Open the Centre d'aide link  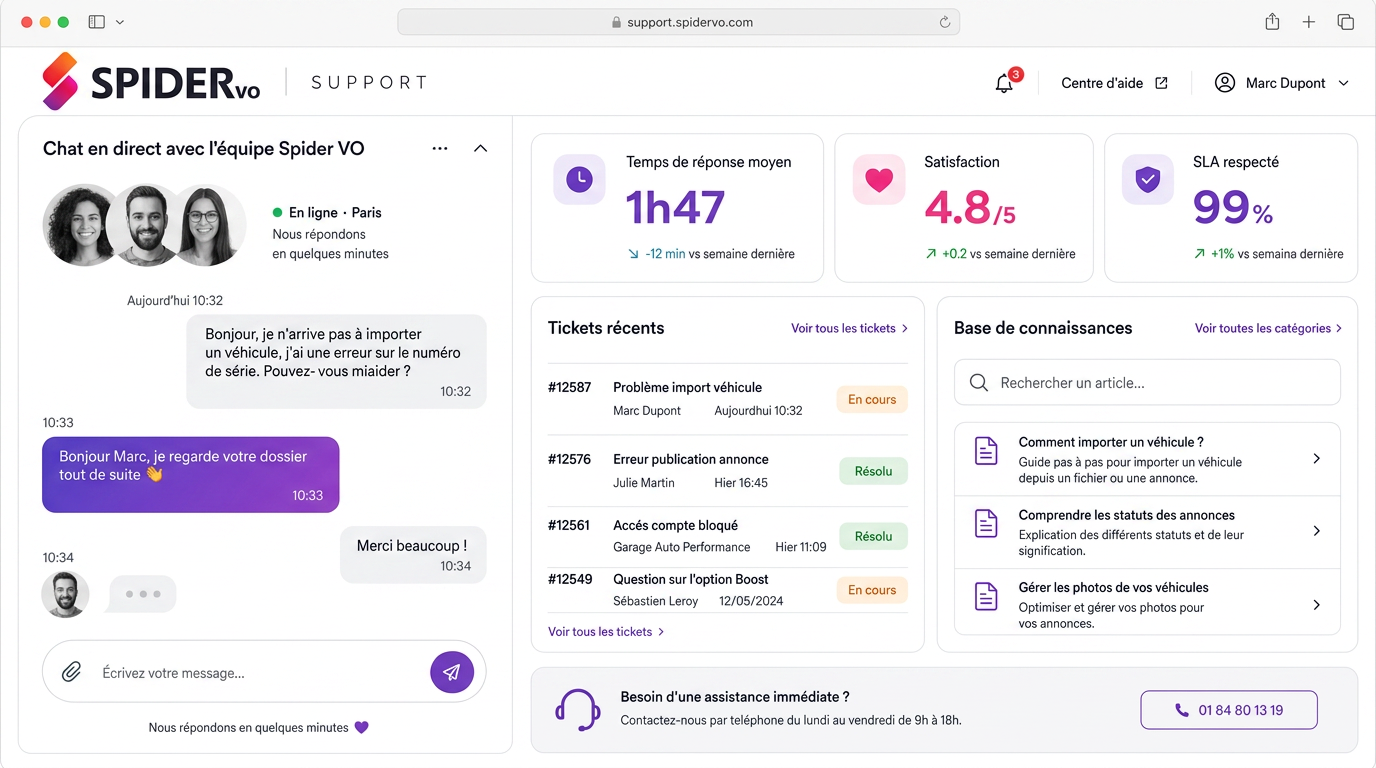pyautogui.click(x=1102, y=83)
